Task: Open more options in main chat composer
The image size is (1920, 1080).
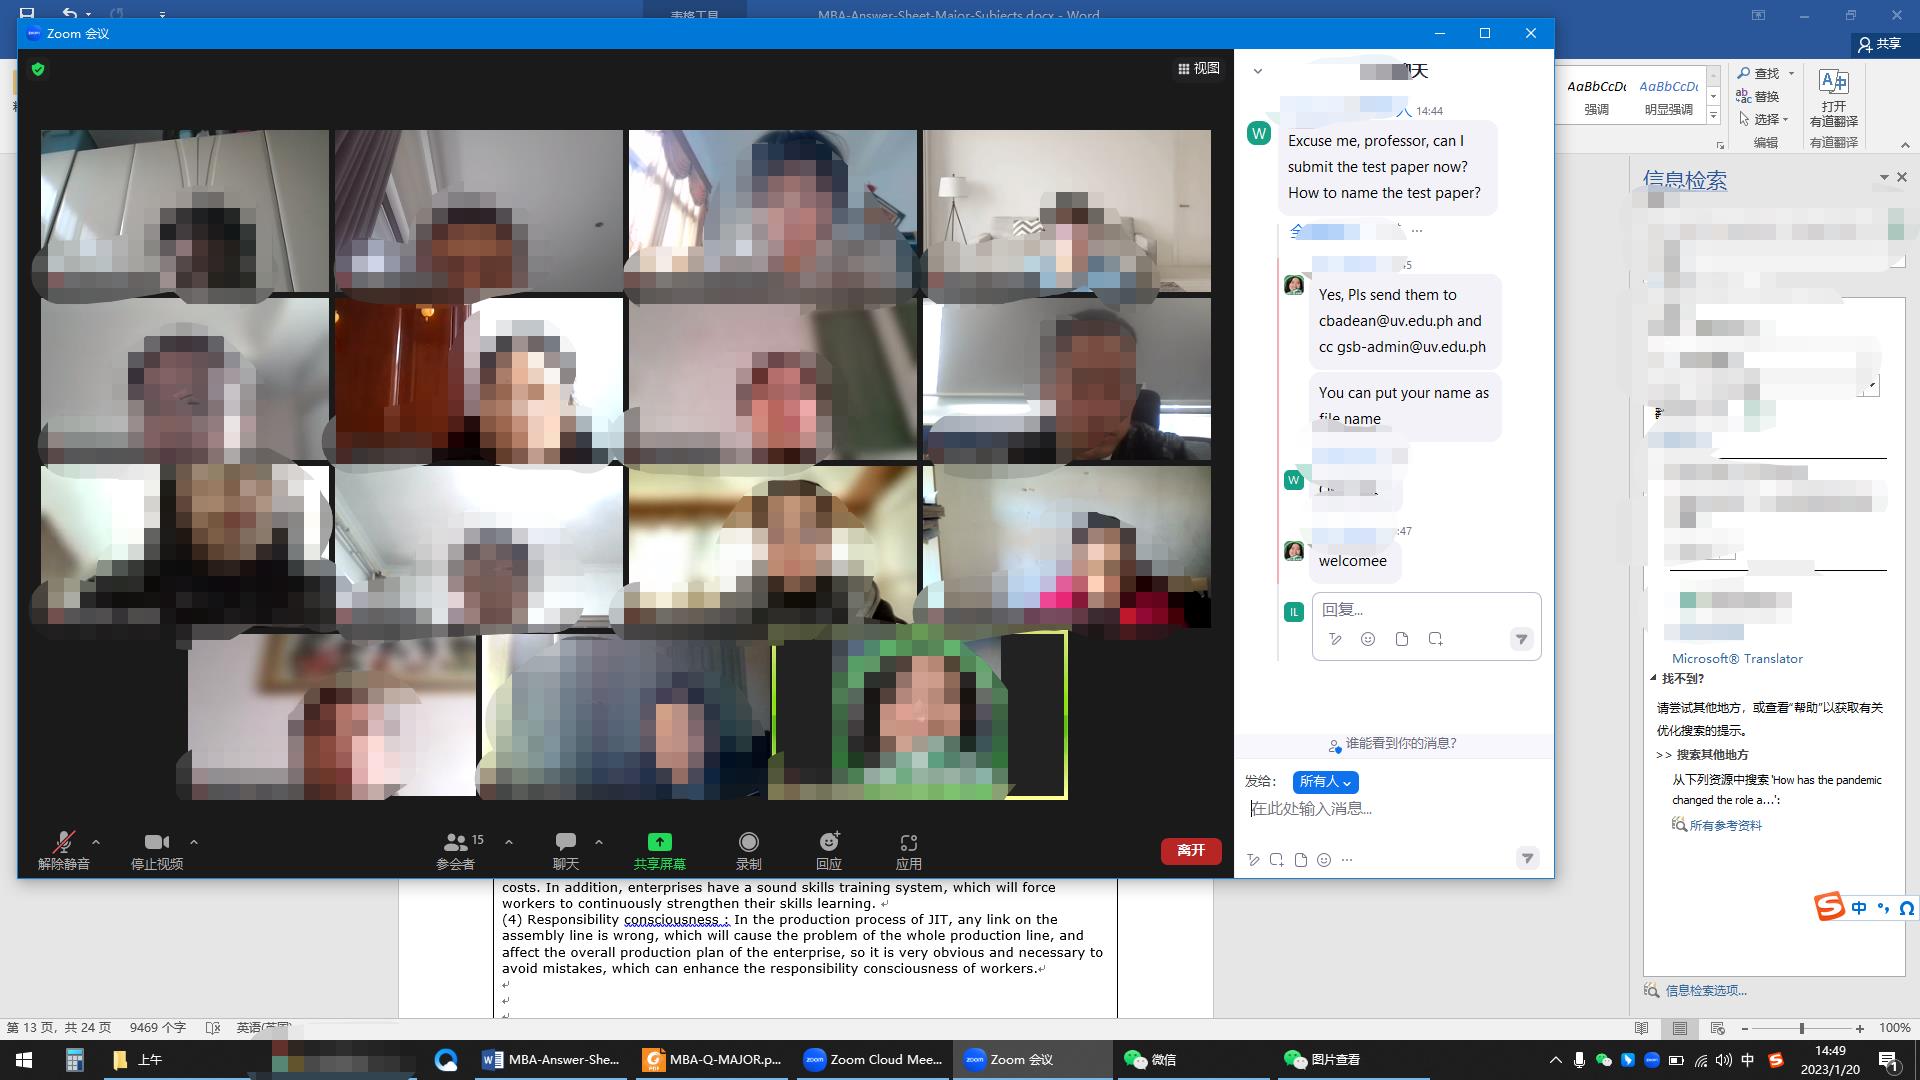Action: (x=1347, y=860)
